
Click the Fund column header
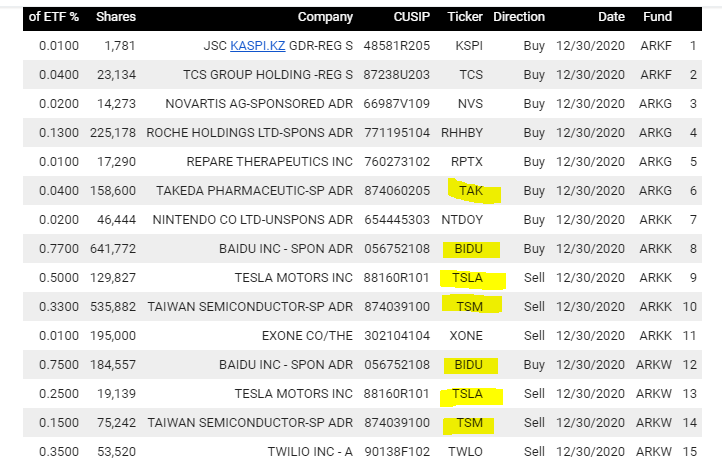[657, 17]
